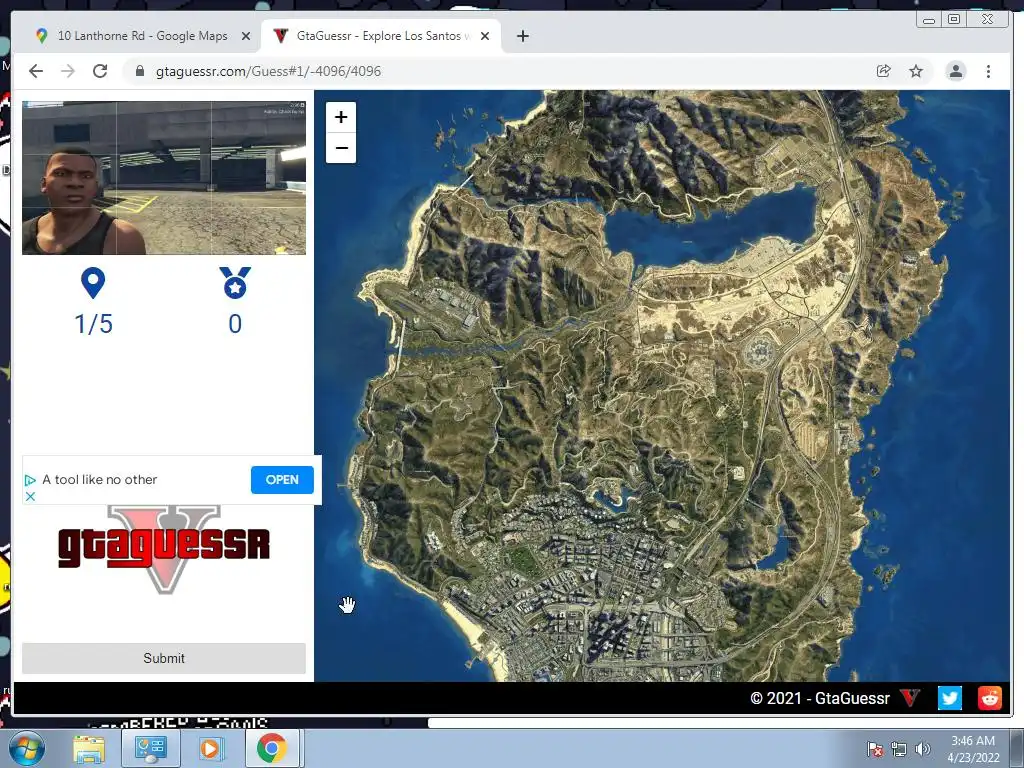Zoom out of the map with minus button
Screen dimensions: 1024x768
coord(341,148)
